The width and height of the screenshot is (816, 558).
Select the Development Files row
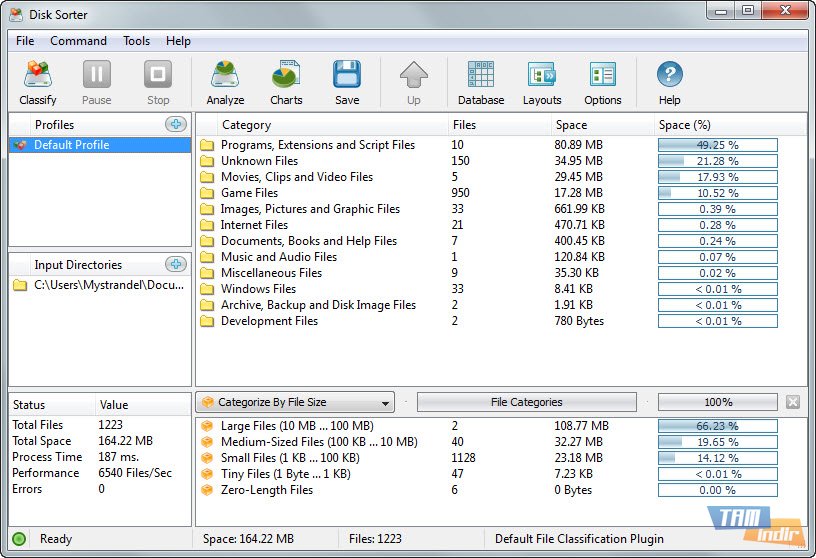tap(502, 321)
